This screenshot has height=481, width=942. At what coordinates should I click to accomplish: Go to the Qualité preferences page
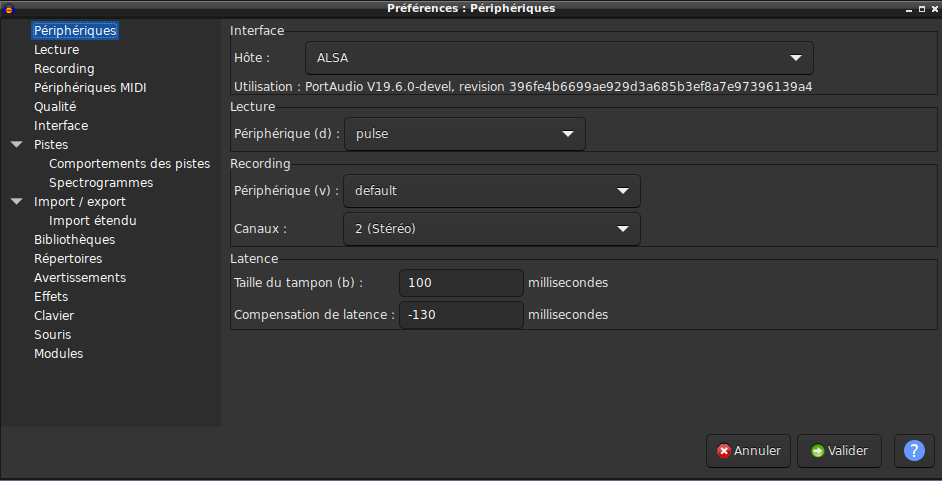(55, 107)
